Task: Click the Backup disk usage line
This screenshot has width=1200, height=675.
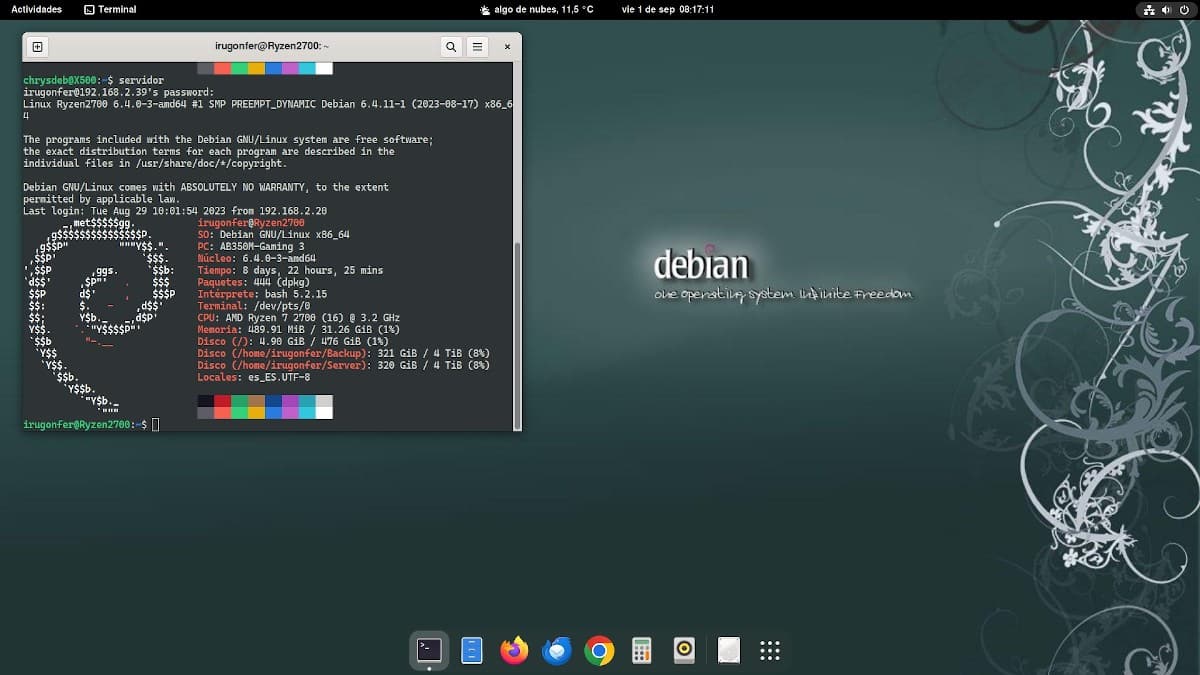Action: [x=344, y=354]
